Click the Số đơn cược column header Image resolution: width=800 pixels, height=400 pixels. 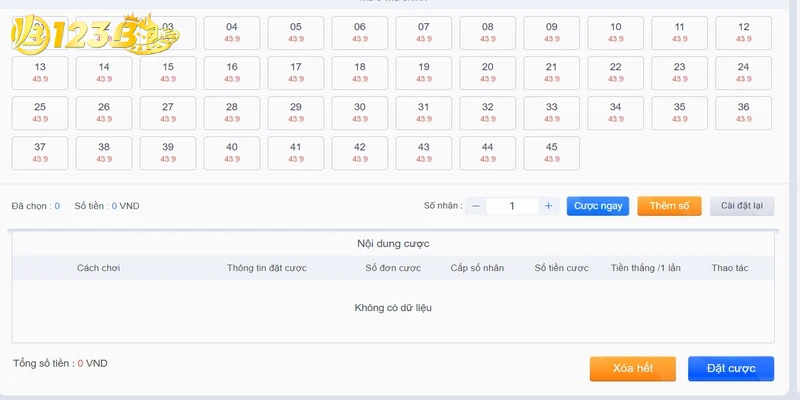pos(393,268)
